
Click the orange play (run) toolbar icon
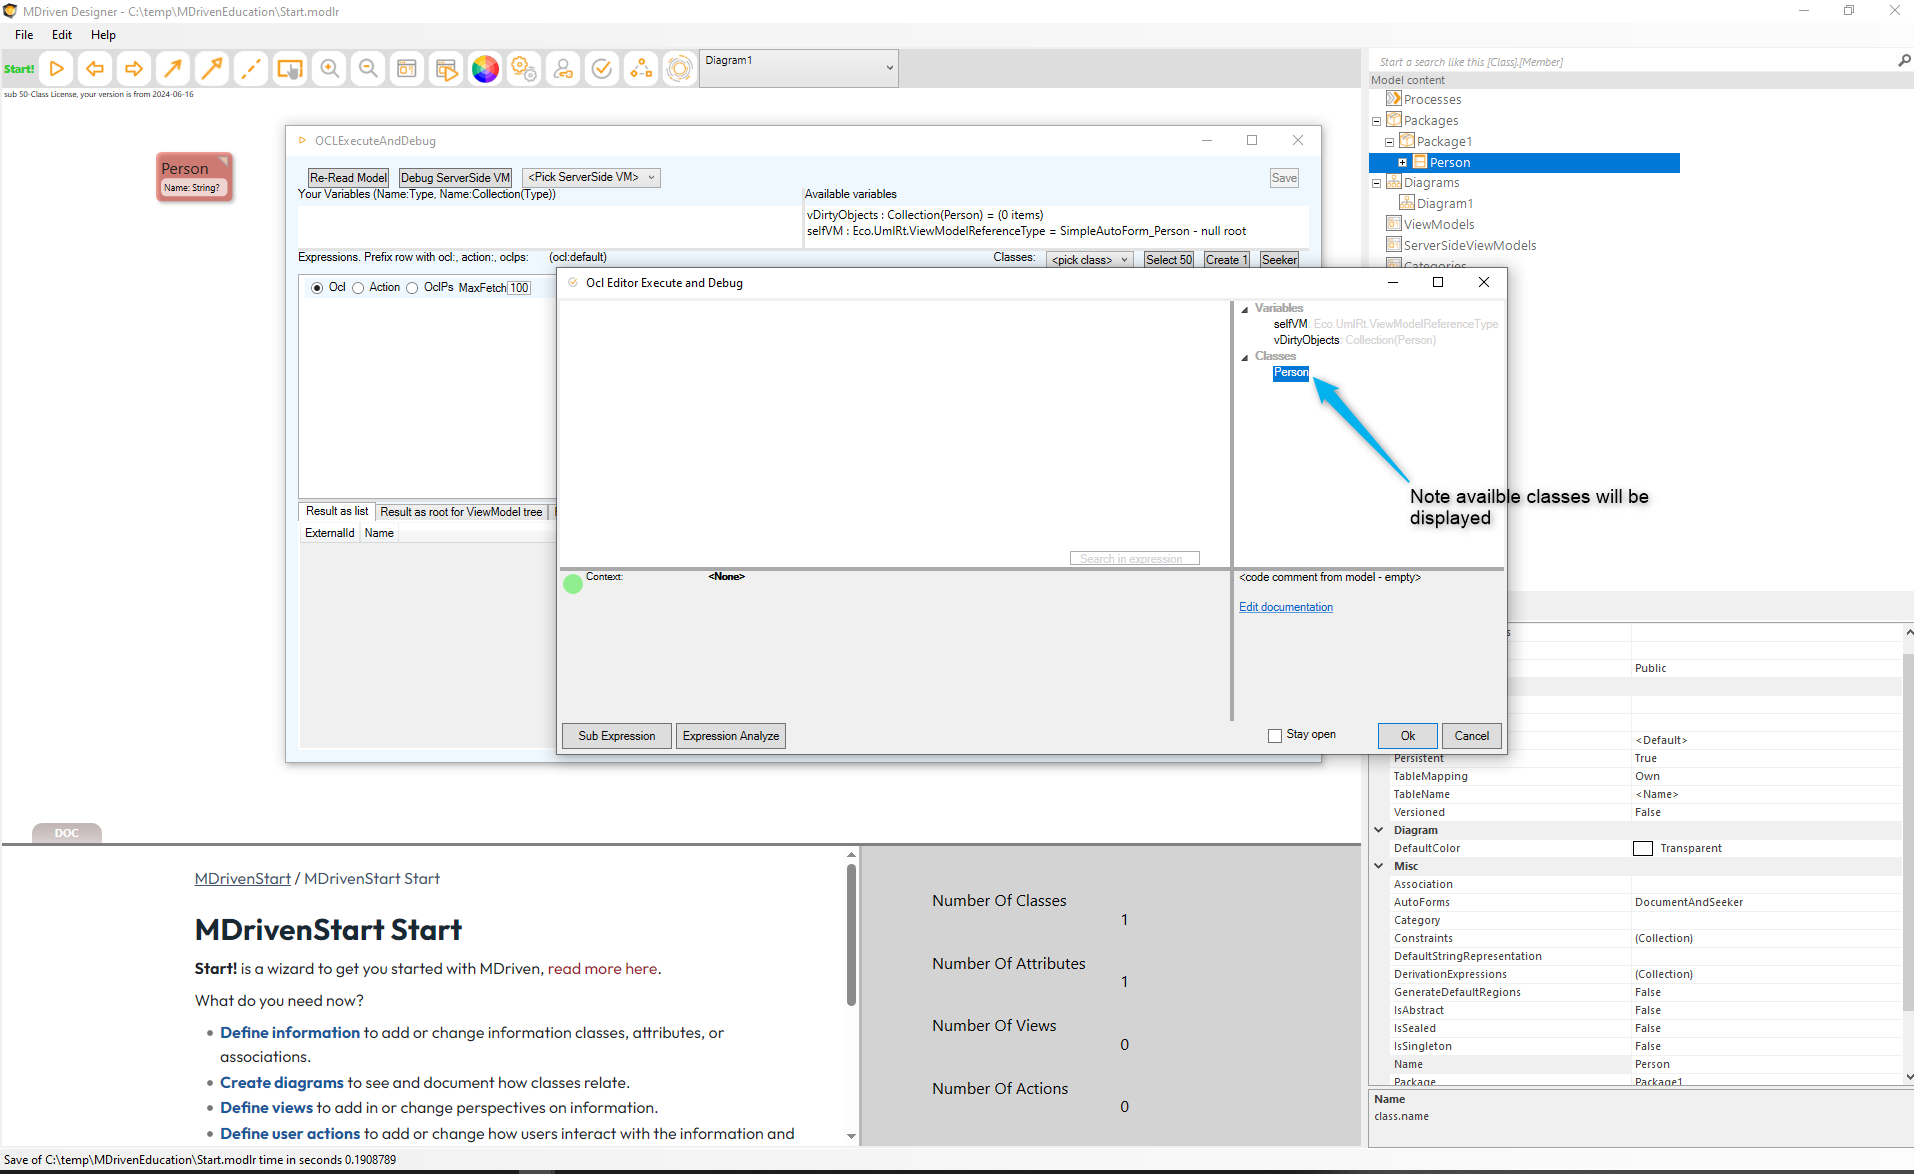[x=57, y=69]
